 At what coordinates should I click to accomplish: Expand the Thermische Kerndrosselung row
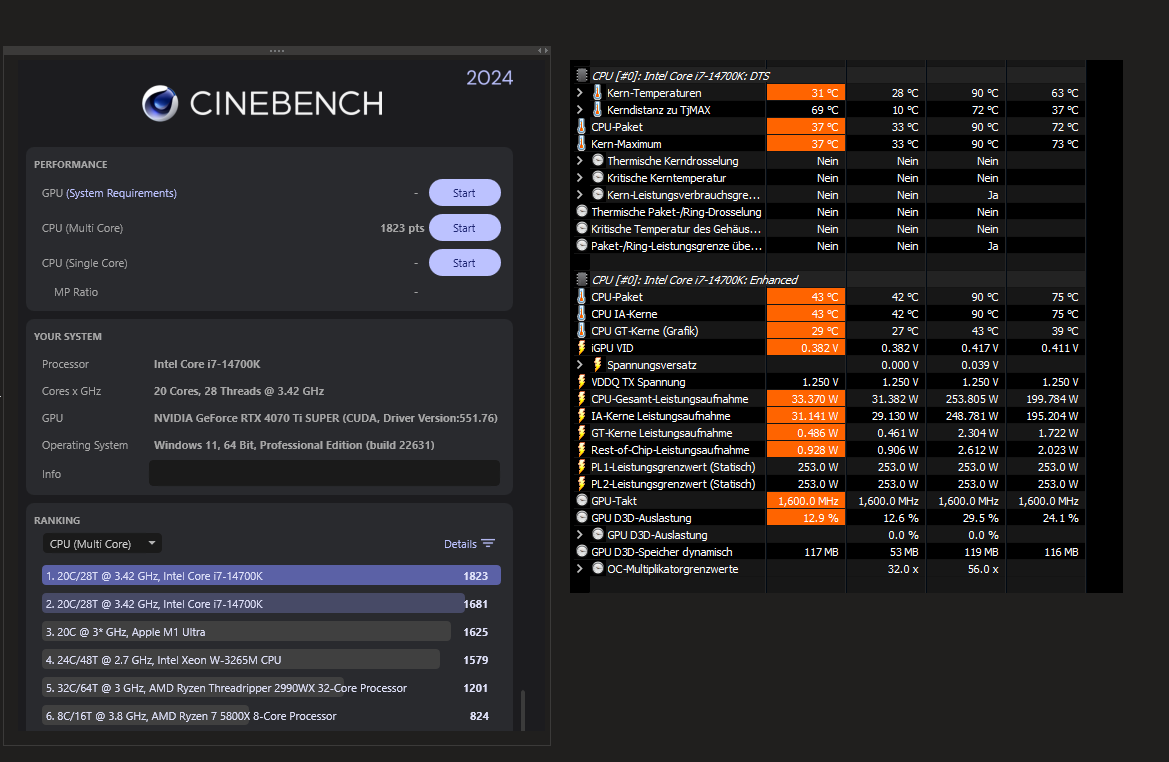(x=580, y=160)
